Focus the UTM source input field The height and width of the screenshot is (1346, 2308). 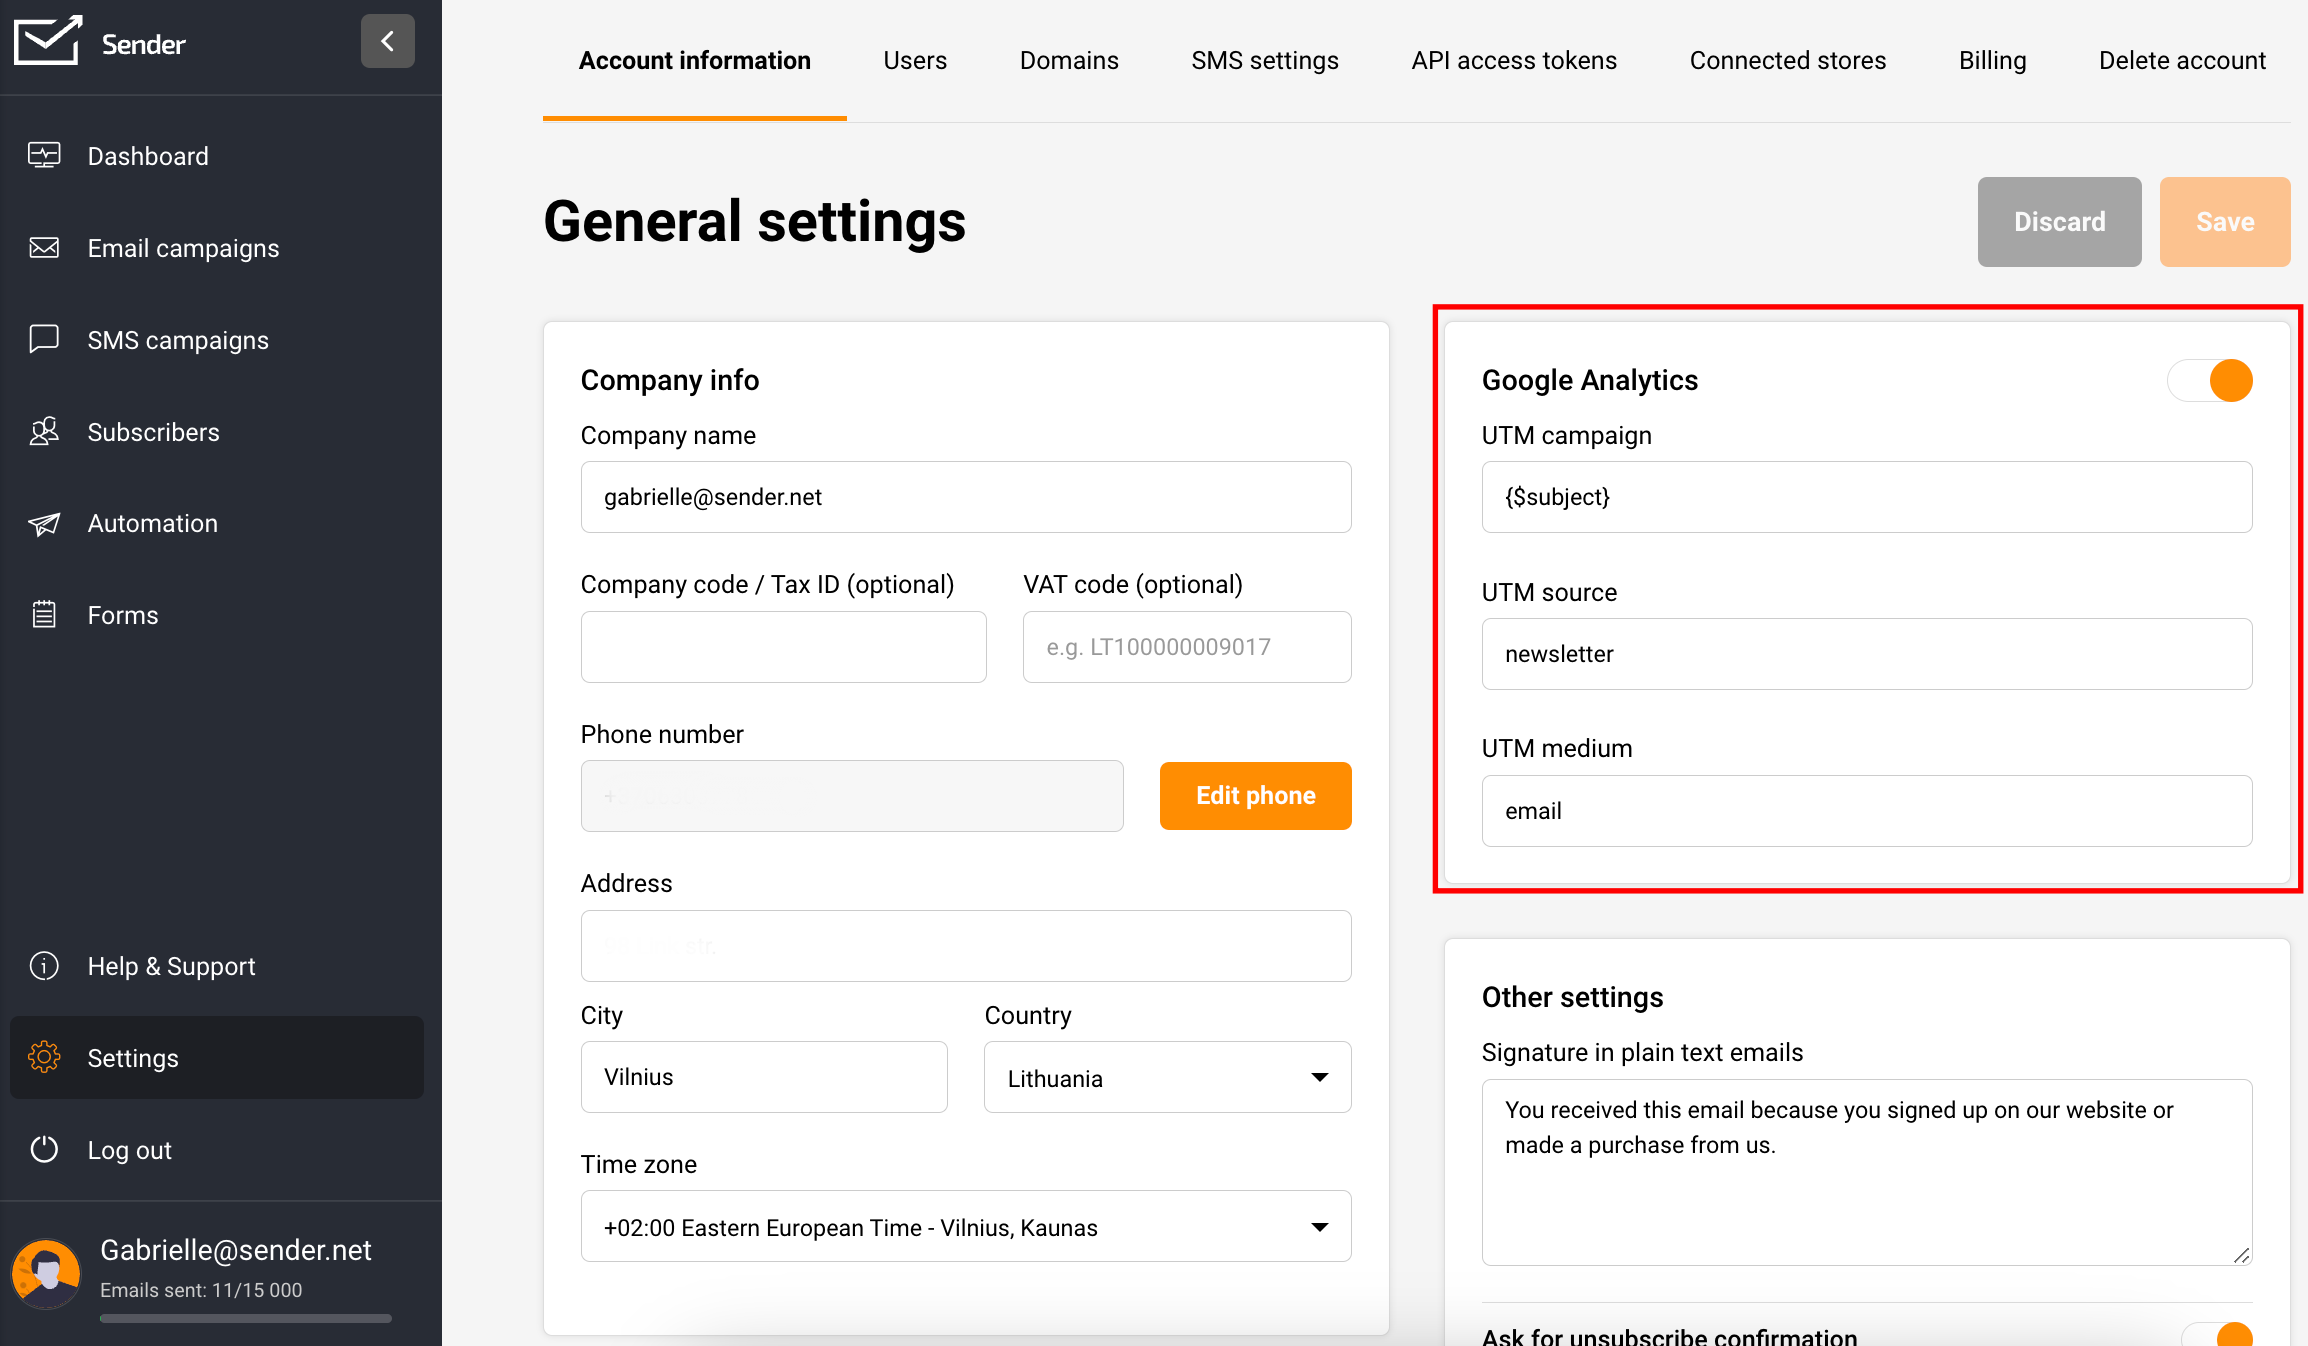(x=1866, y=654)
